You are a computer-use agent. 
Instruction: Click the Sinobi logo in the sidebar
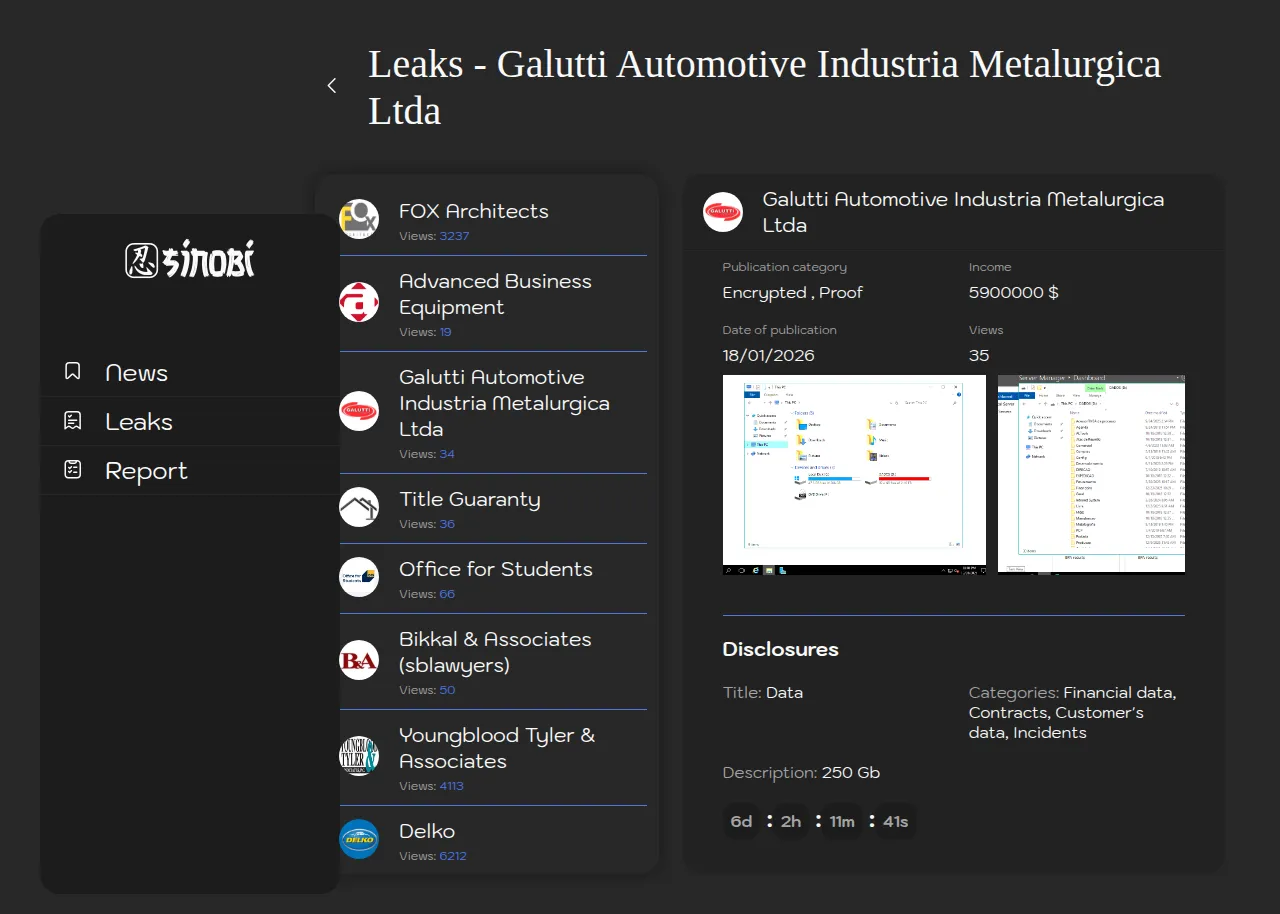pyautogui.click(x=190, y=261)
